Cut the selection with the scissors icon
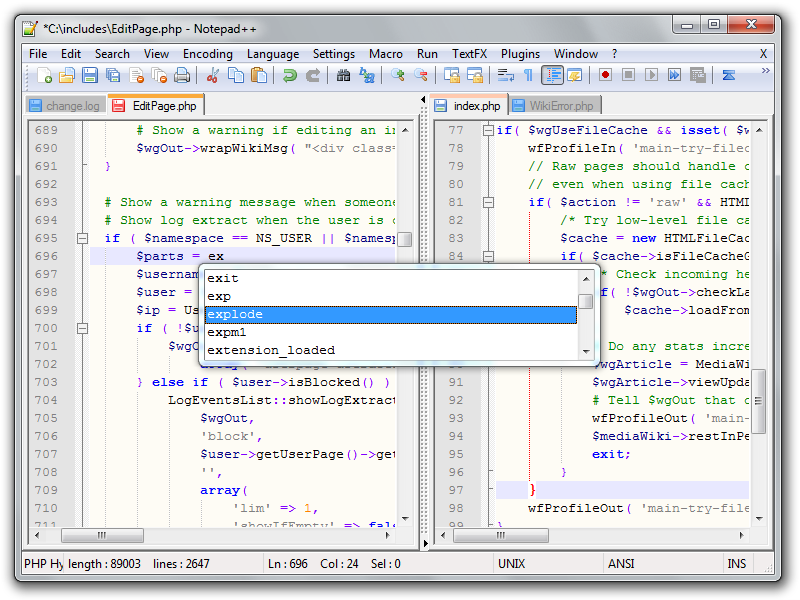Image resolution: width=800 pixels, height=600 pixels. 212,75
